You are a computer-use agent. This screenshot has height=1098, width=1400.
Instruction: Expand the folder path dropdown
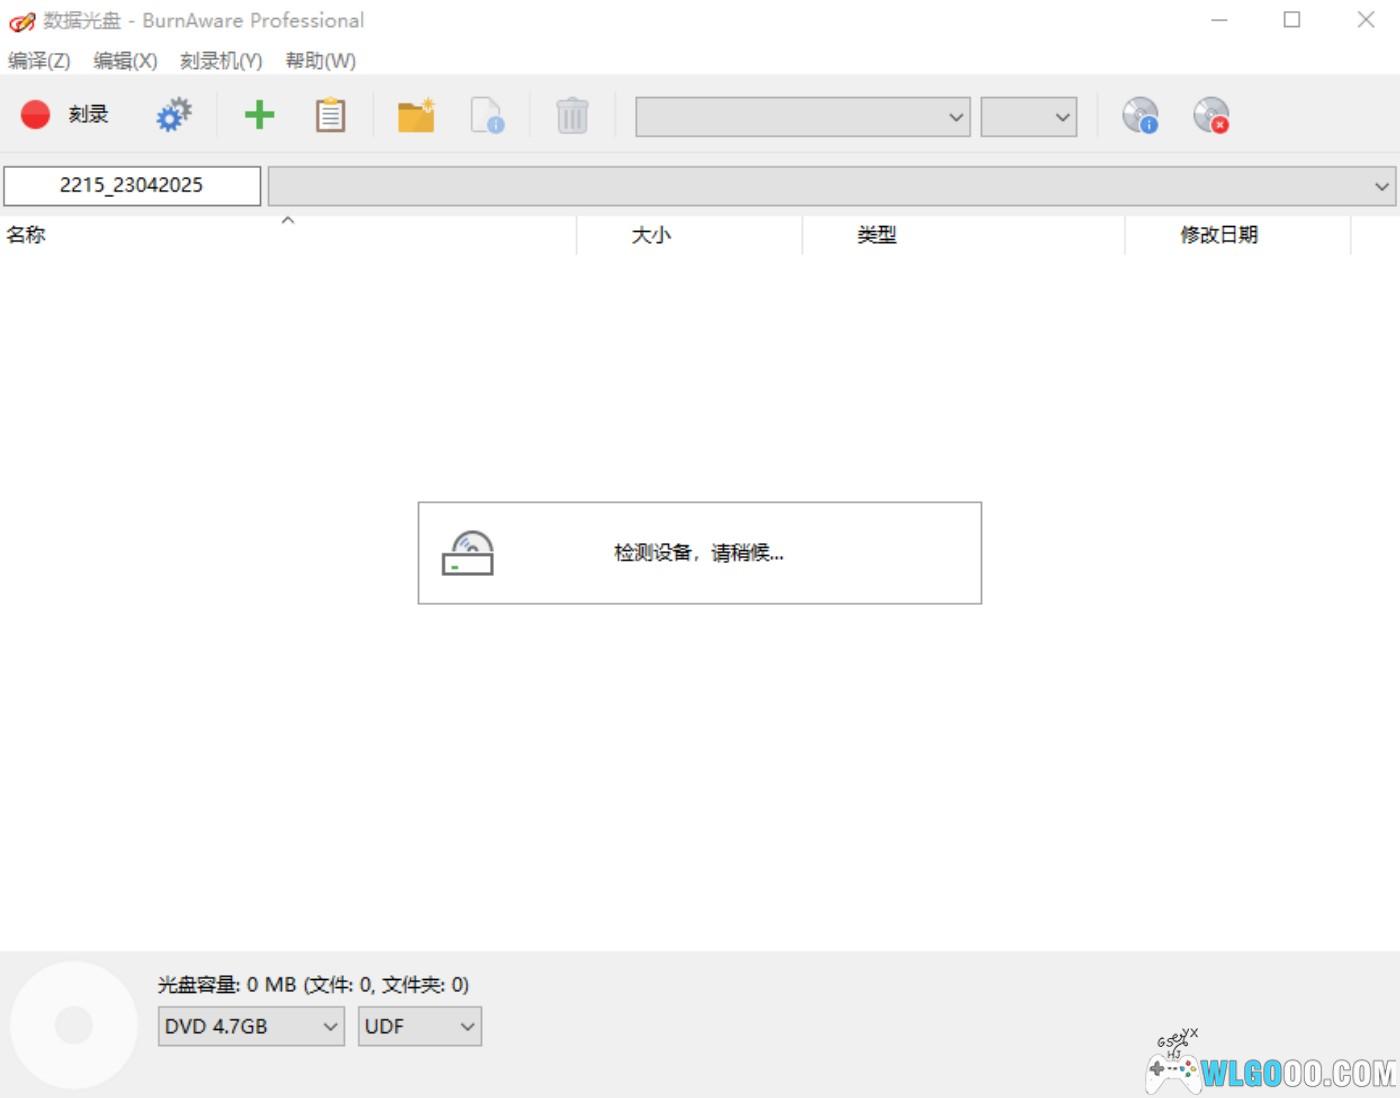pyautogui.click(x=831, y=186)
